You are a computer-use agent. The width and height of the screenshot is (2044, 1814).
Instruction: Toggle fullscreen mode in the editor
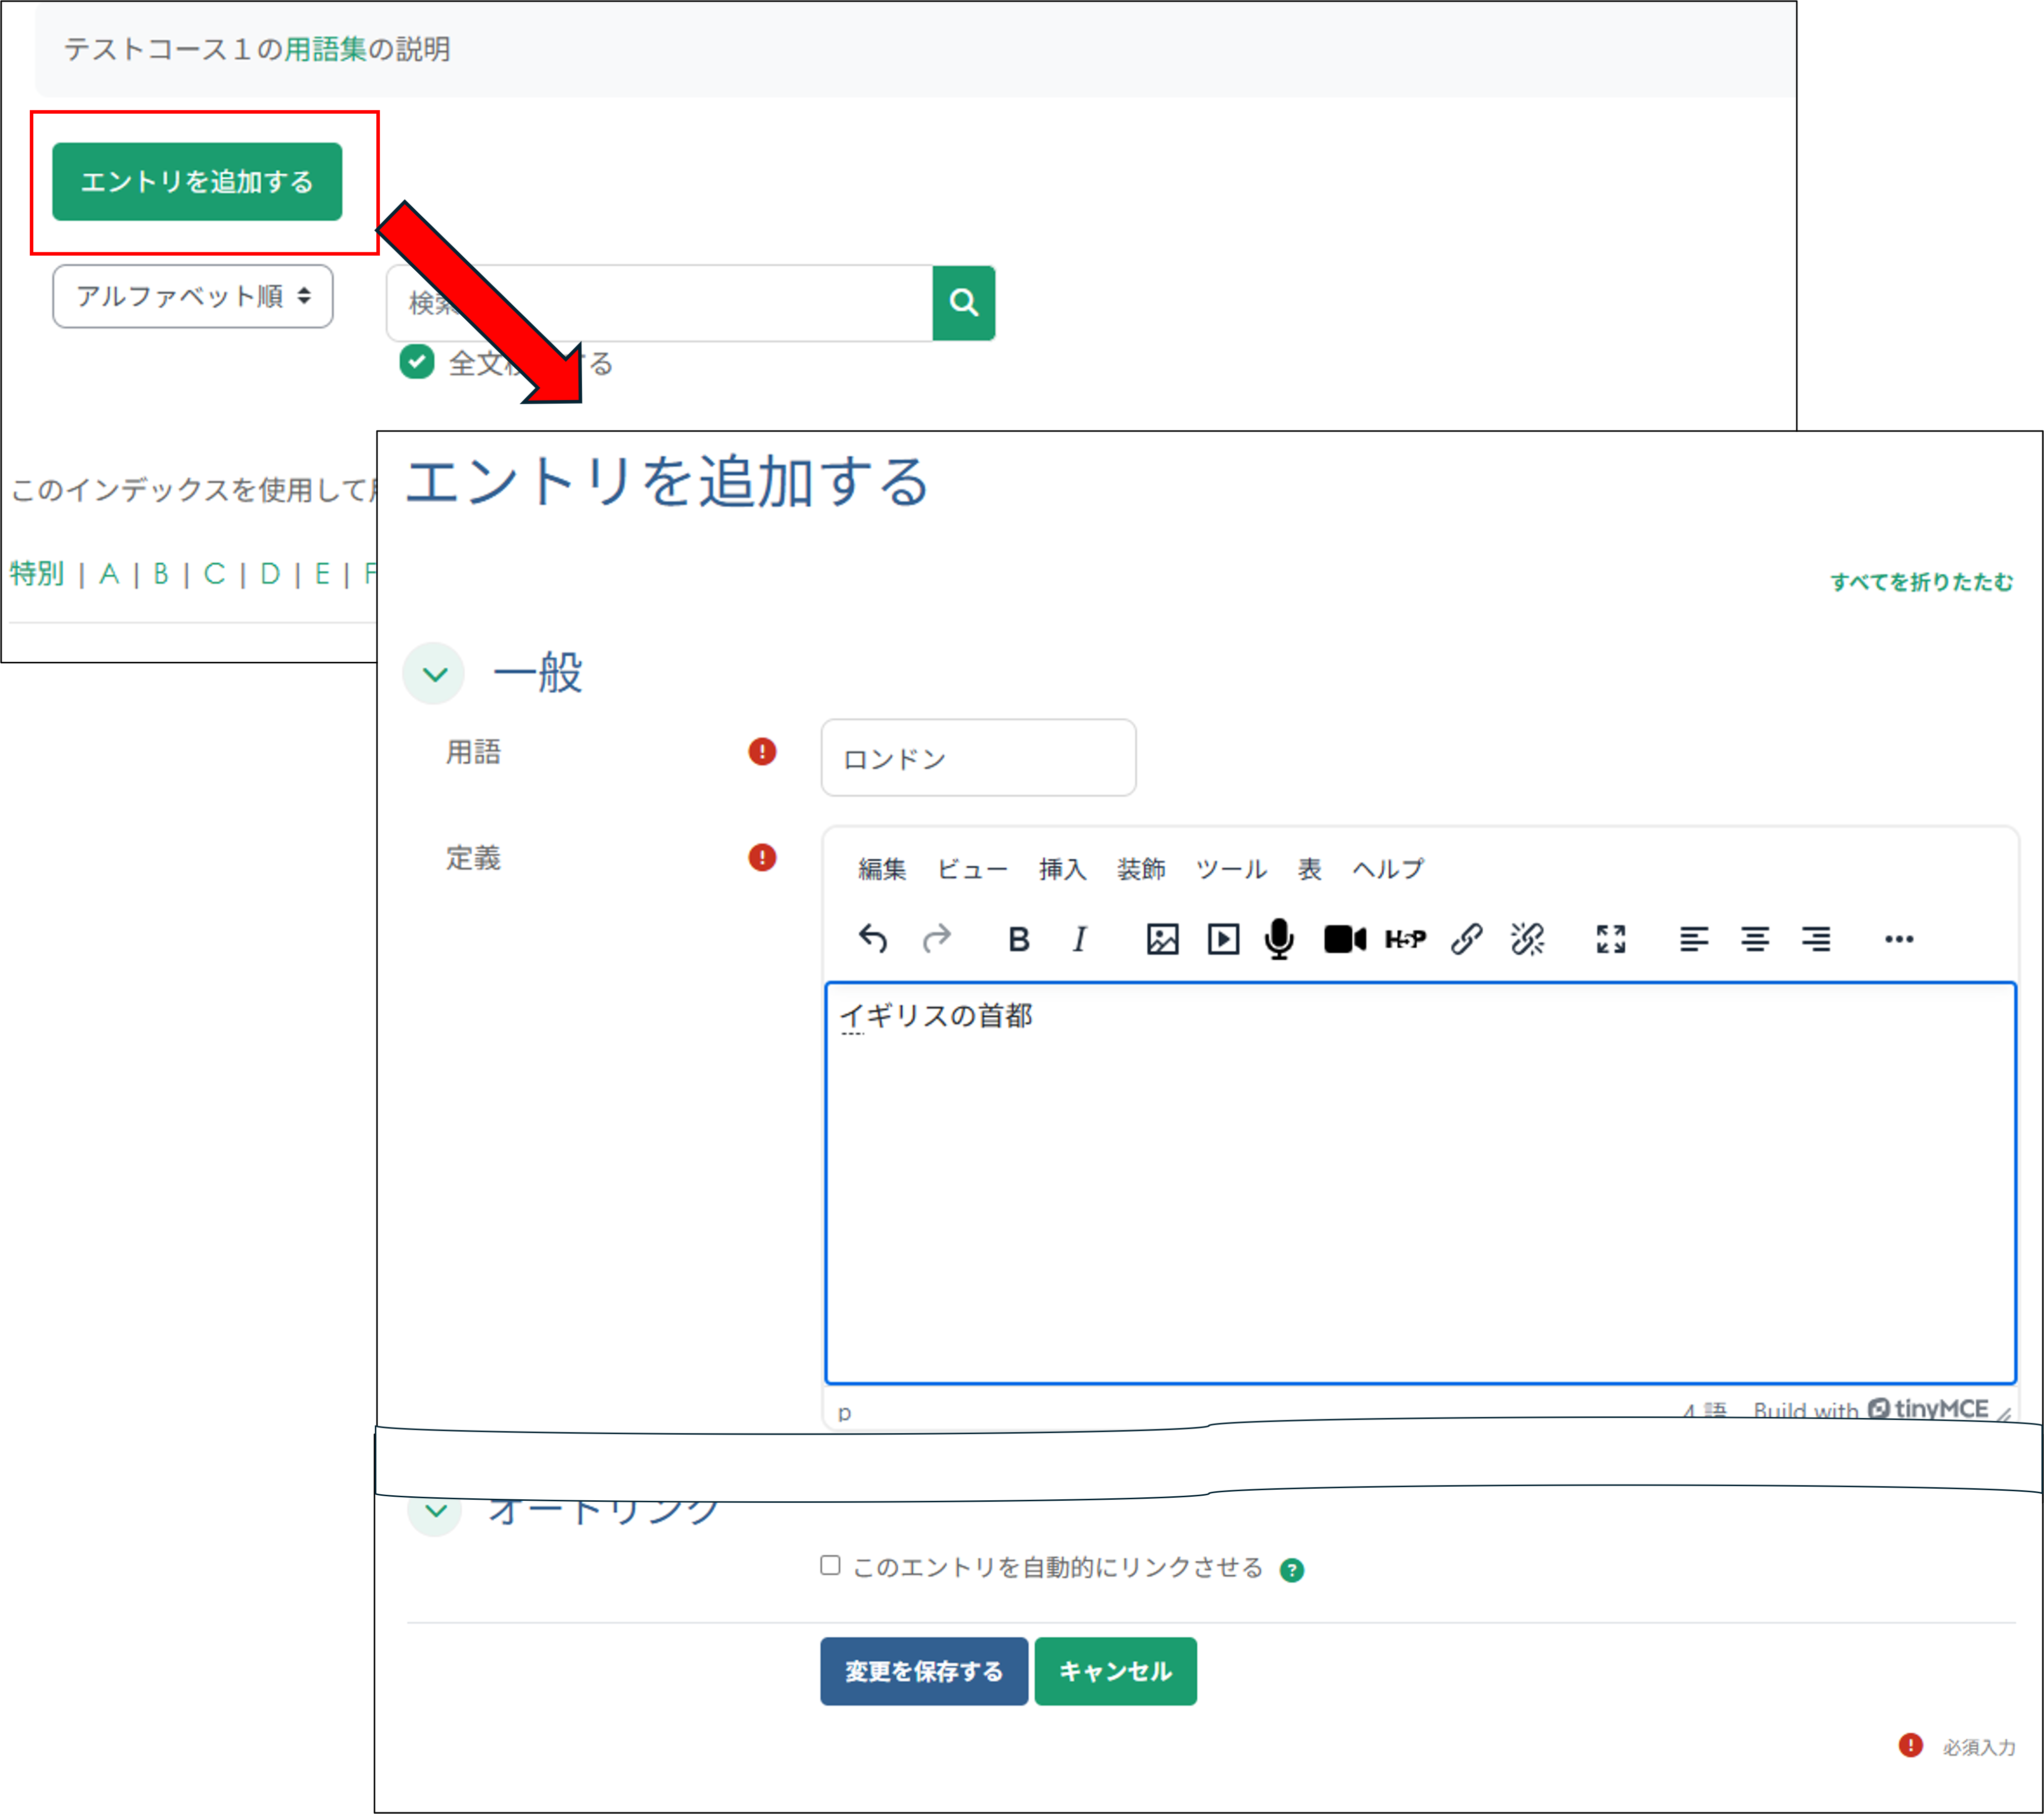click(1610, 938)
